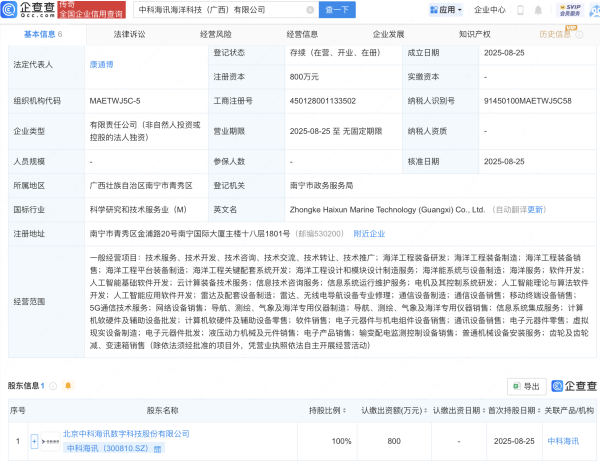600x461 pixels.
Task: Open 北京中科海讯数字科技股份有限公司 shareholder link
Action: pyautogui.click(x=126, y=433)
